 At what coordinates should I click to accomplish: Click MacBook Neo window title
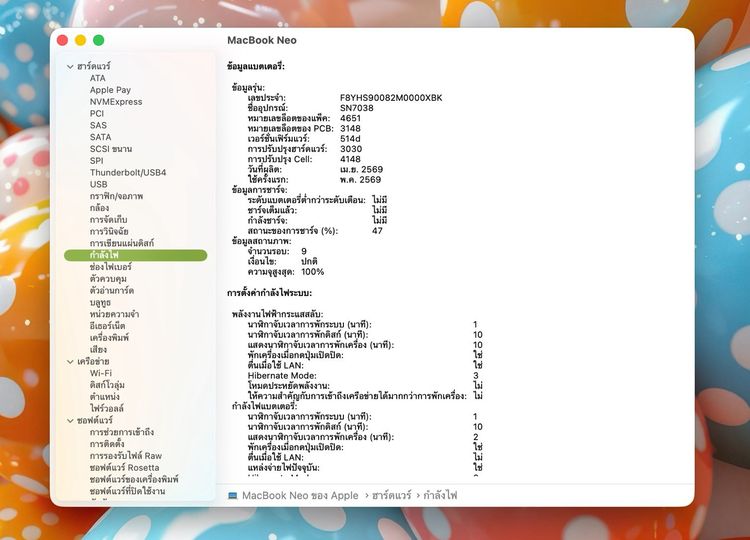(262, 40)
